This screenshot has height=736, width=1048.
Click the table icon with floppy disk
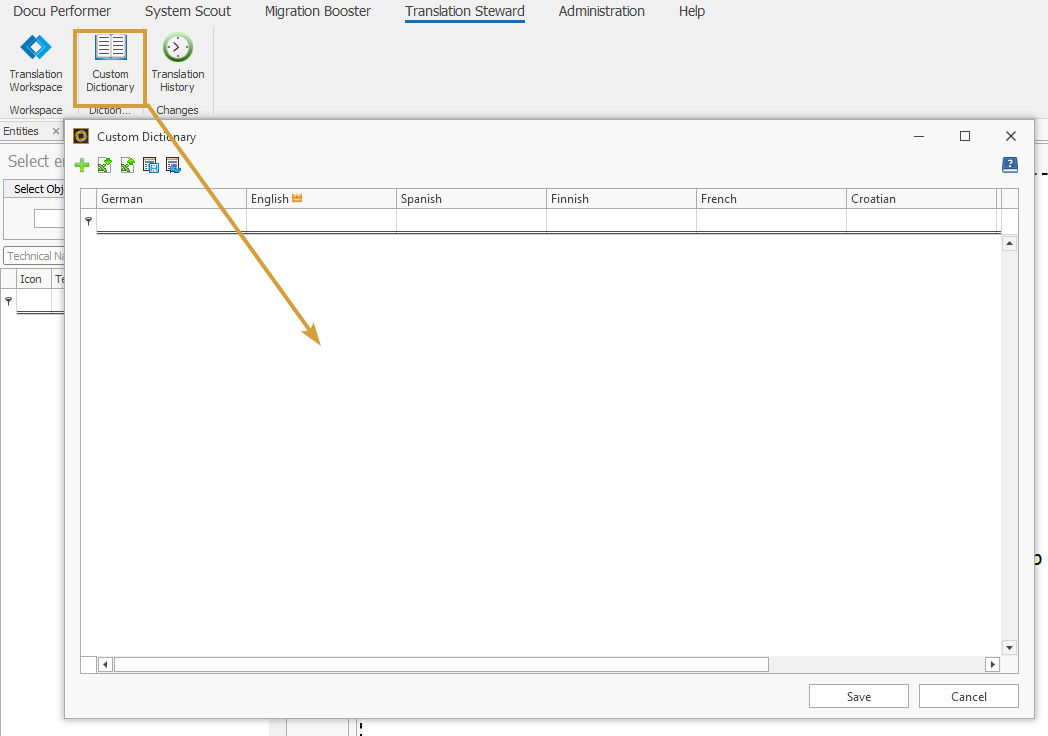150,165
